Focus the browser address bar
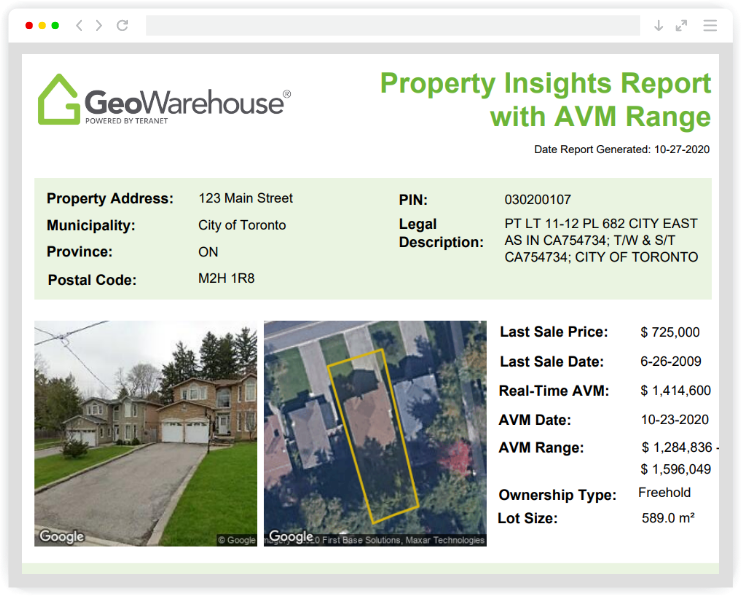This screenshot has width=742, height=603. [392, 25]
